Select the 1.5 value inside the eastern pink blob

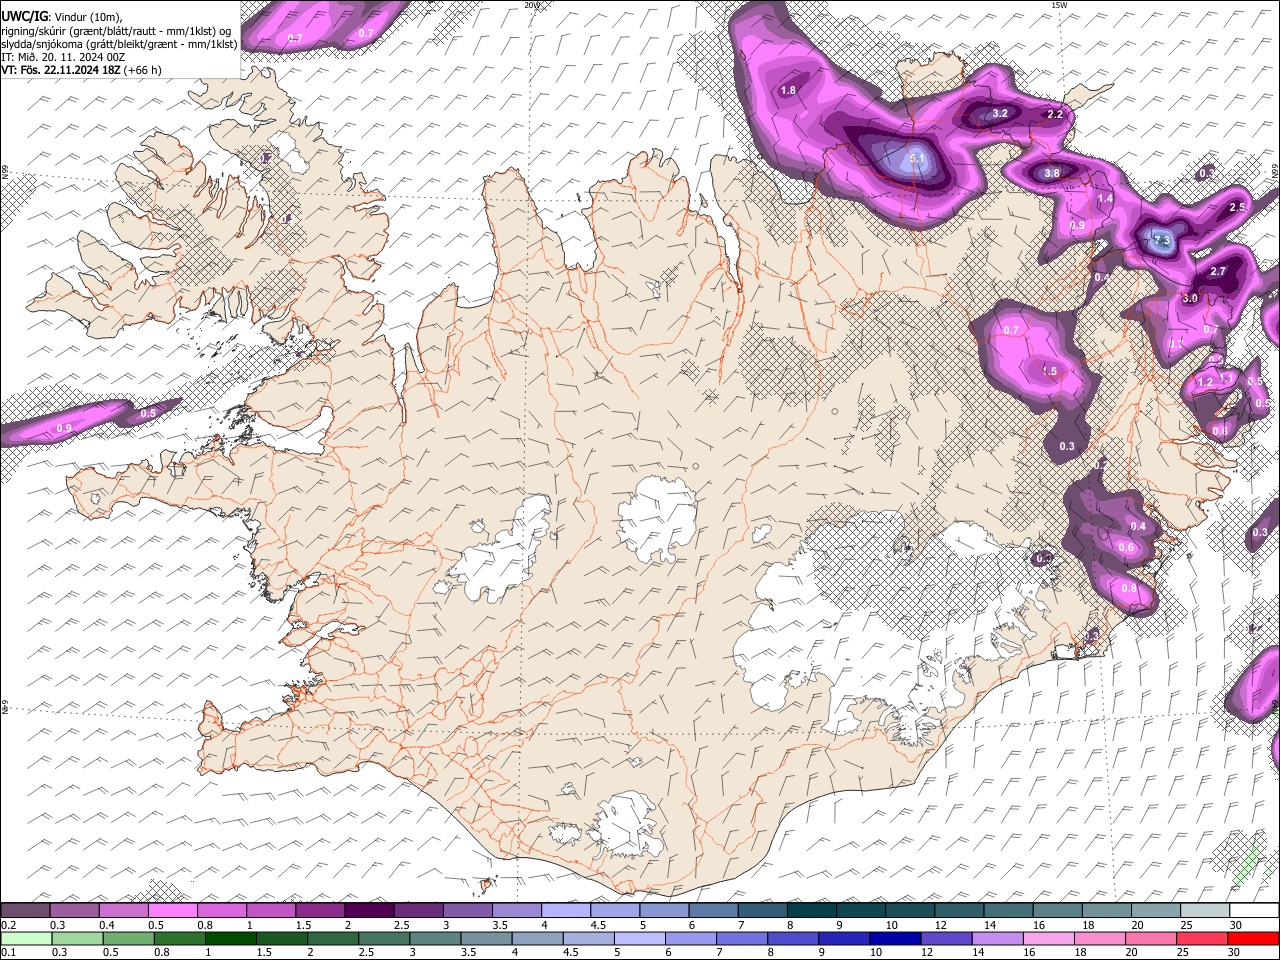pos(1049,370)
